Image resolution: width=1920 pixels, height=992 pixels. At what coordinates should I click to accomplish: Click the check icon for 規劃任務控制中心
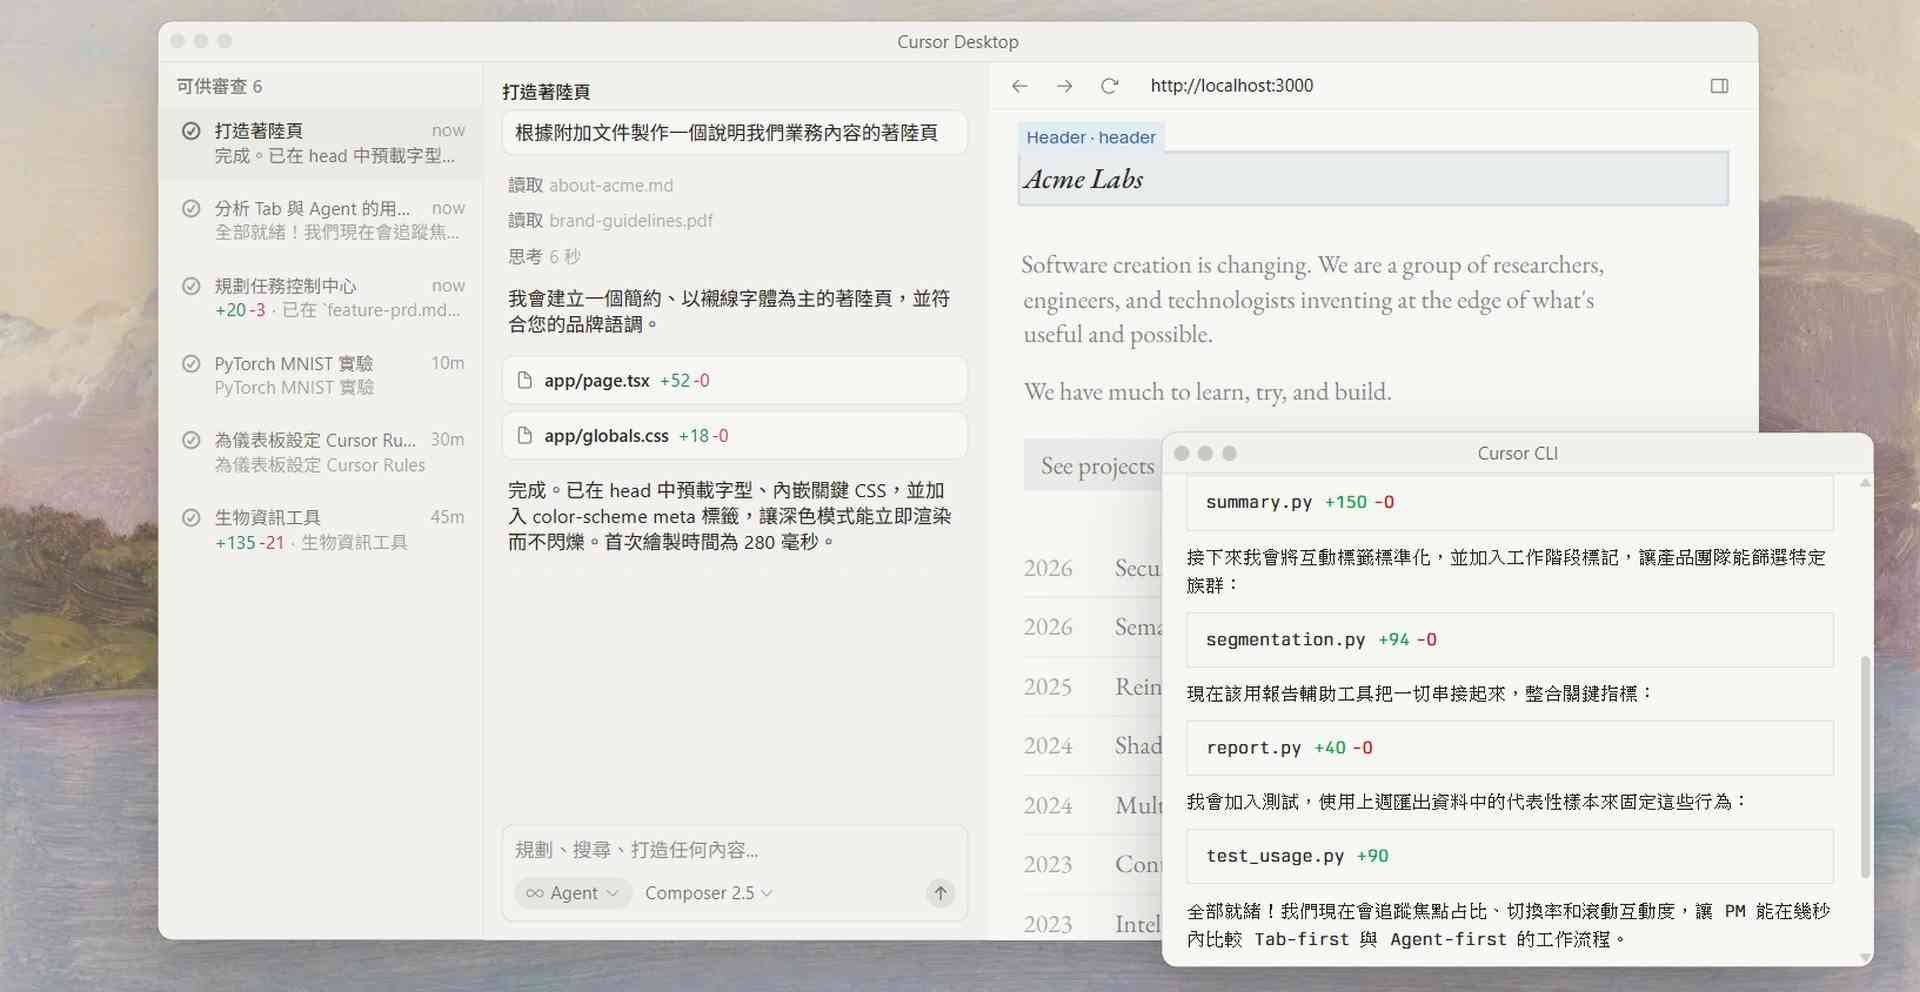pos(191,285)
